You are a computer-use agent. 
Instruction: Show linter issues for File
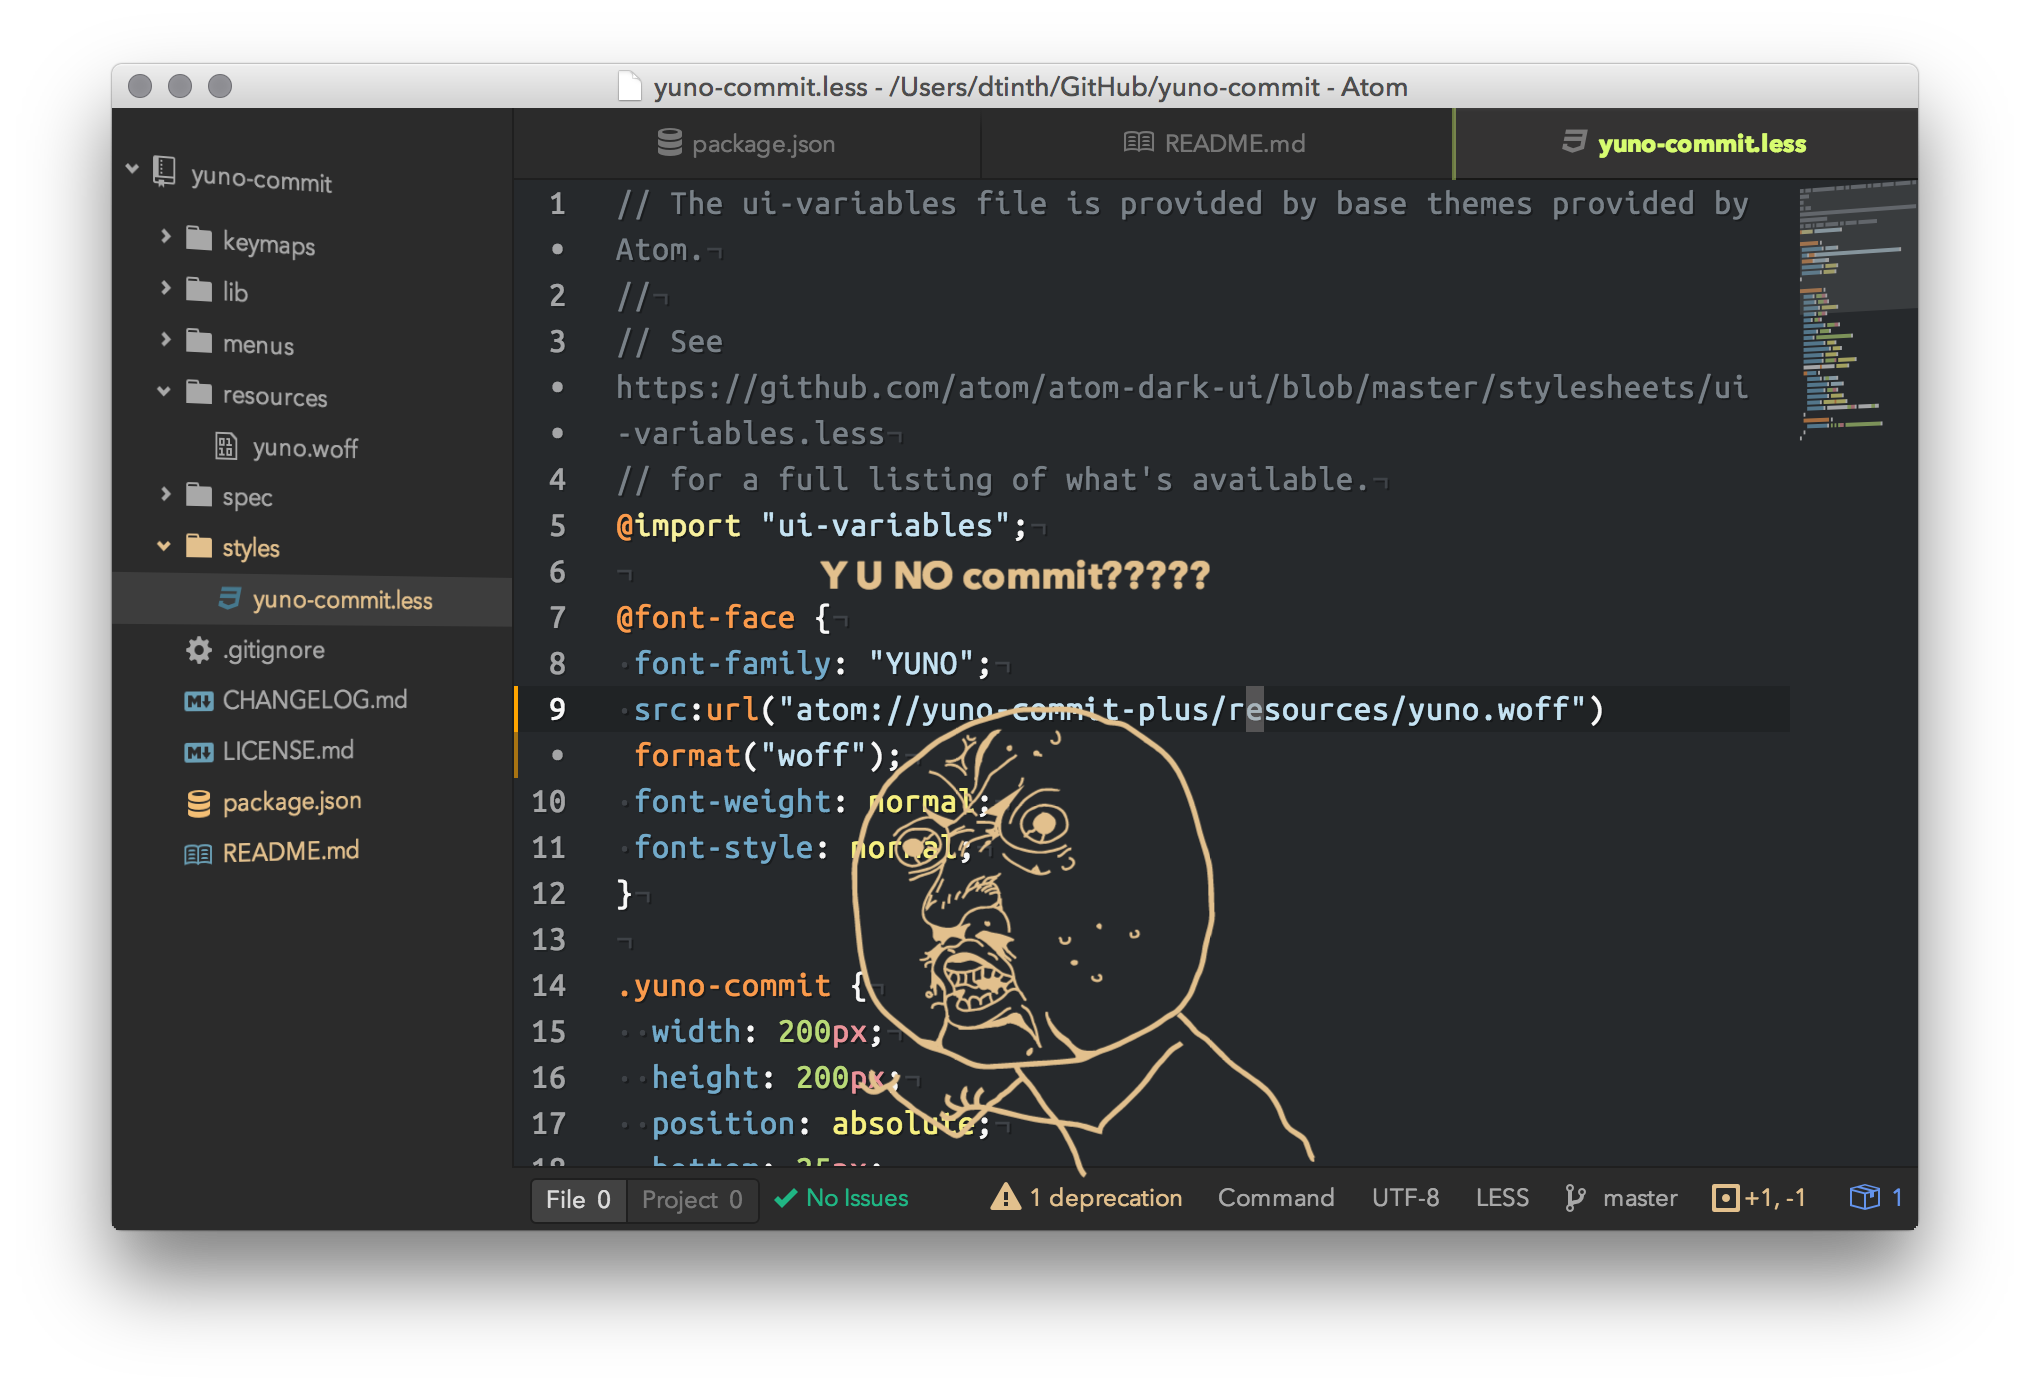coord(578,1199)
